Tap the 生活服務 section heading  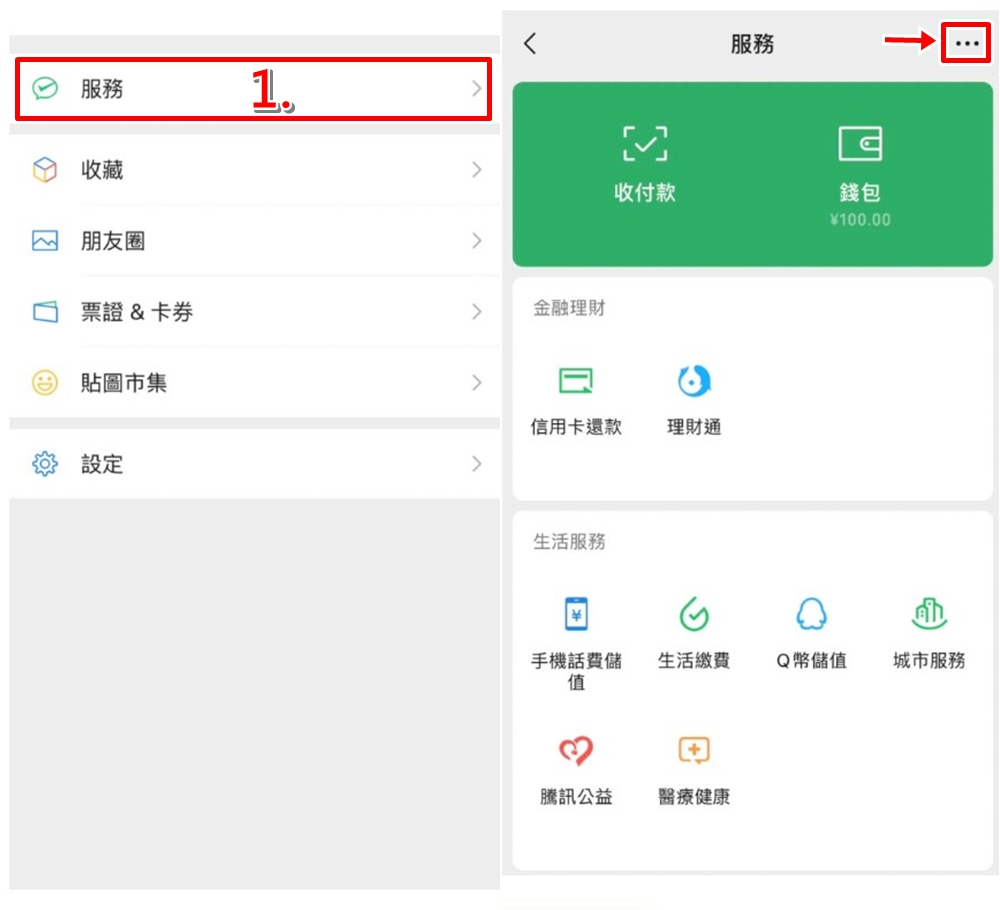tap(569, 541)
